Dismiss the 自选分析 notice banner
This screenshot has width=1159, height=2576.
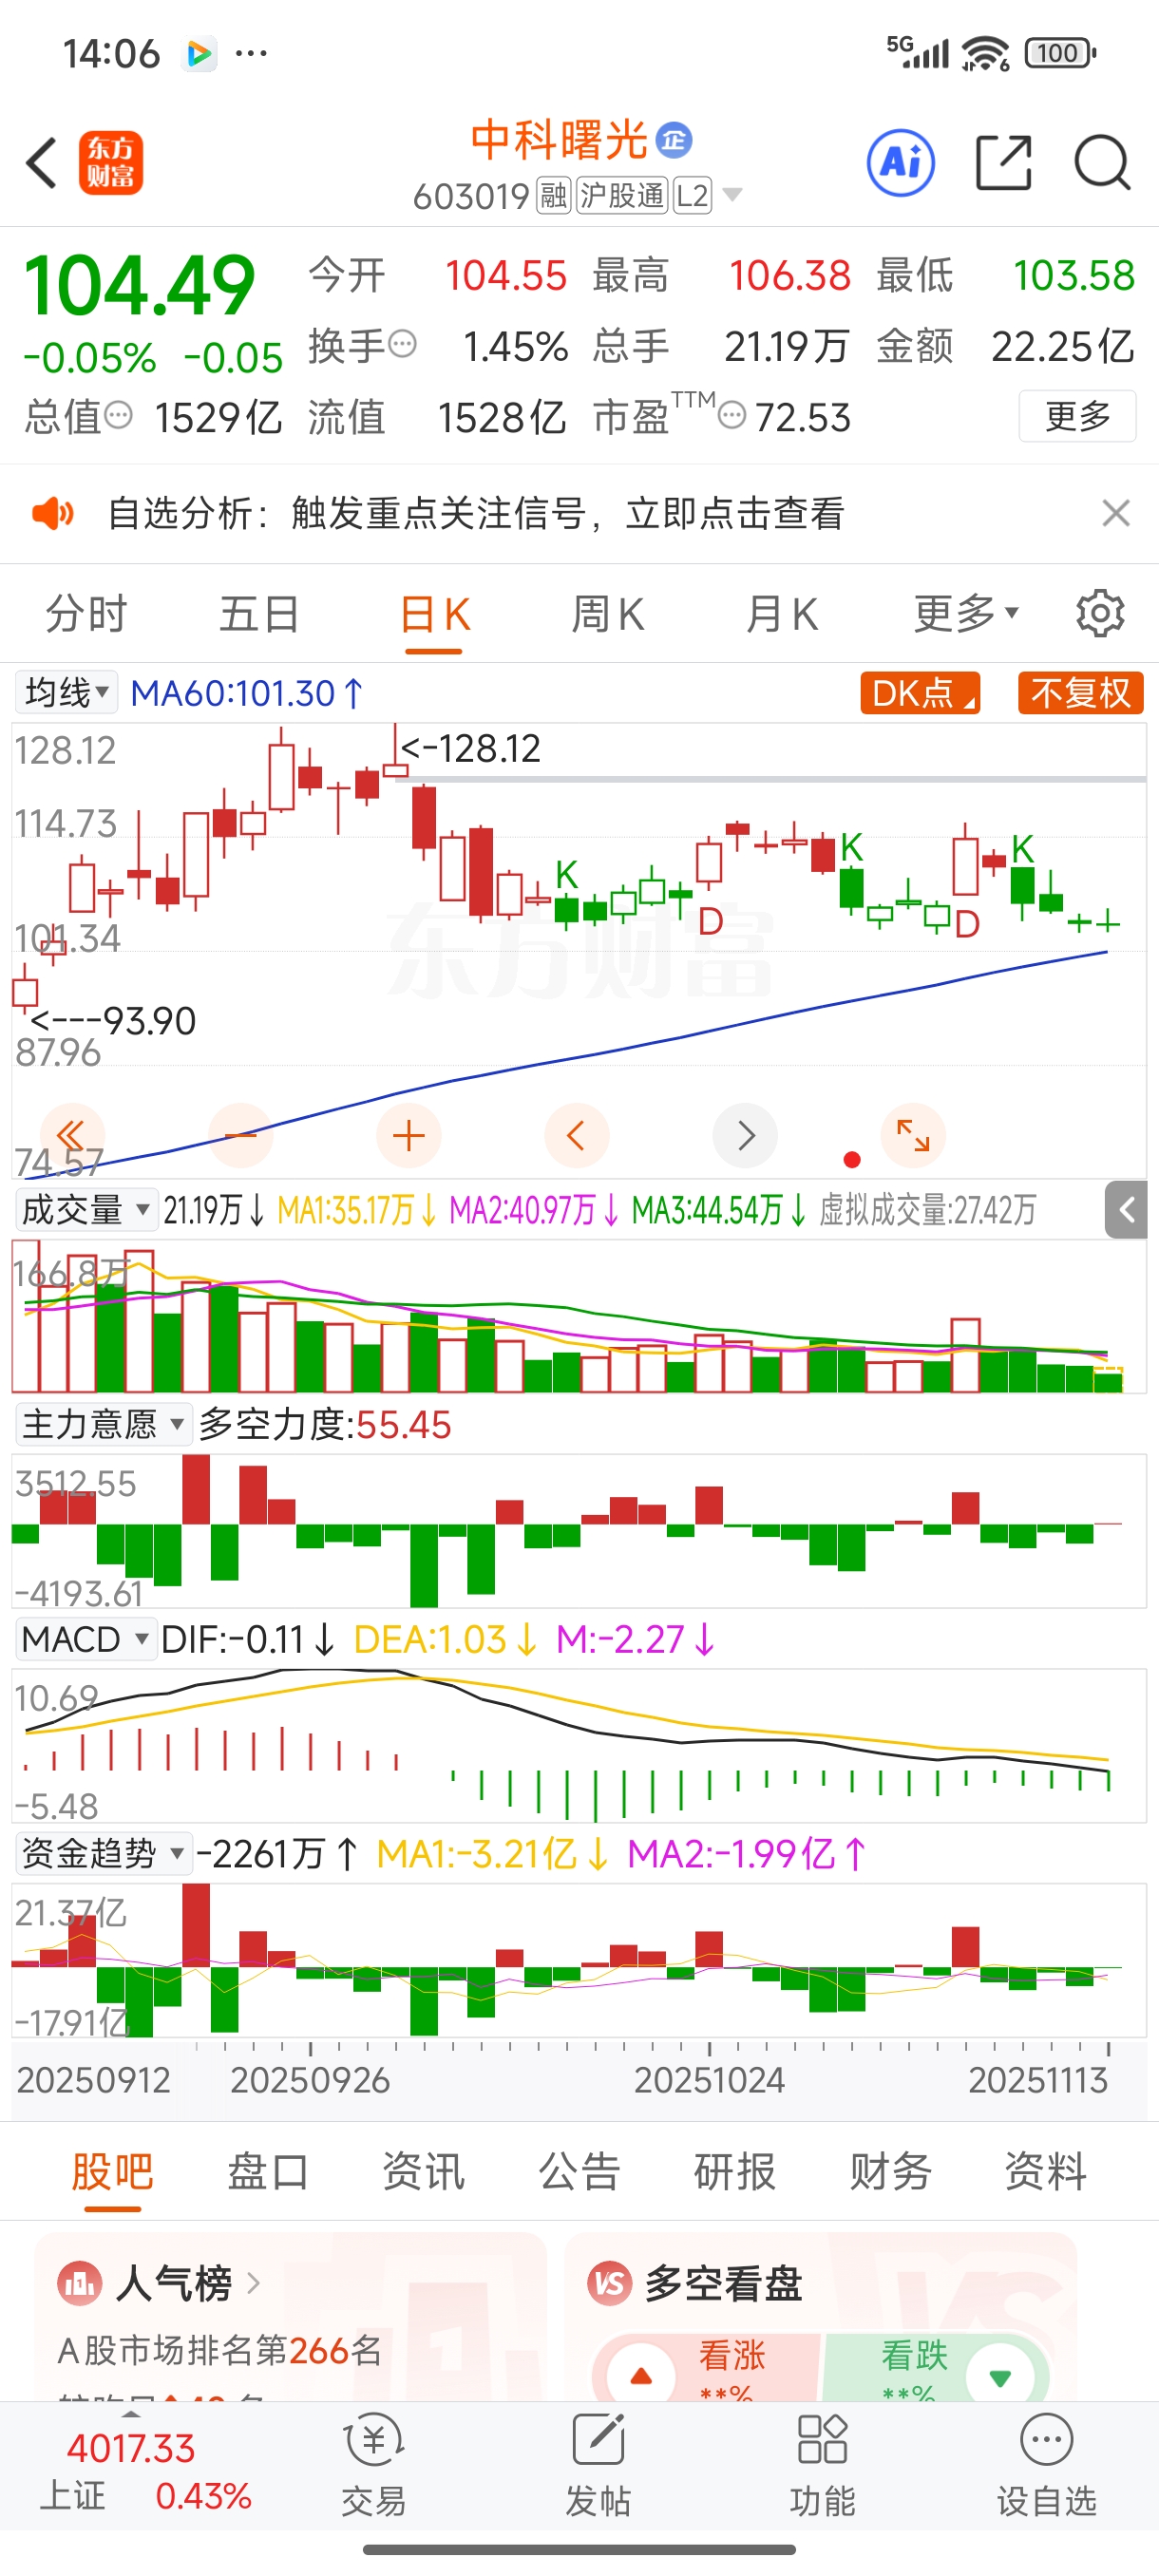click(x=1115, y=513)
